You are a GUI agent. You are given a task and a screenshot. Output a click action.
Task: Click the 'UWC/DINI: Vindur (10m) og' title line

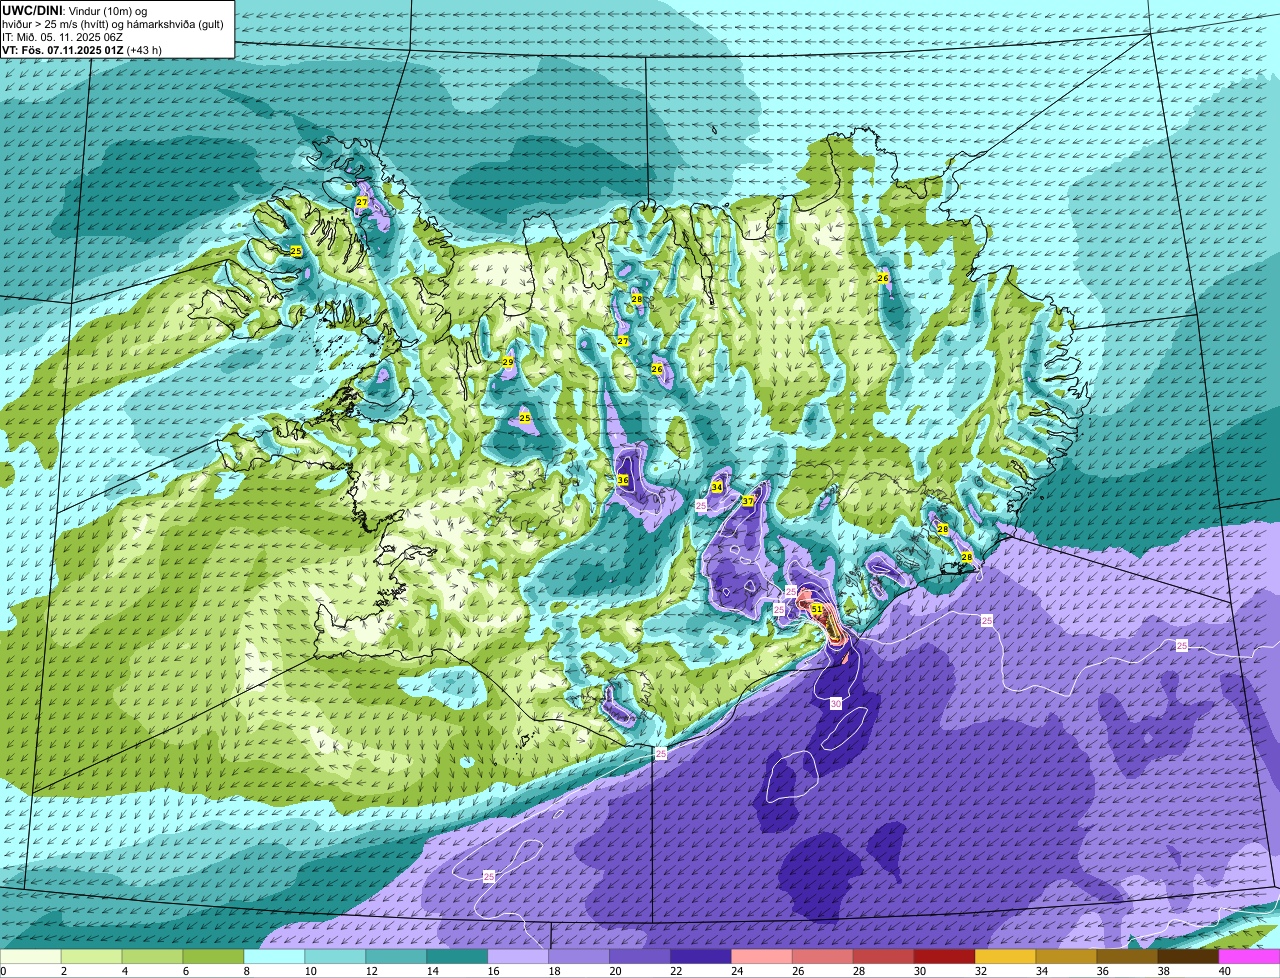74,11
